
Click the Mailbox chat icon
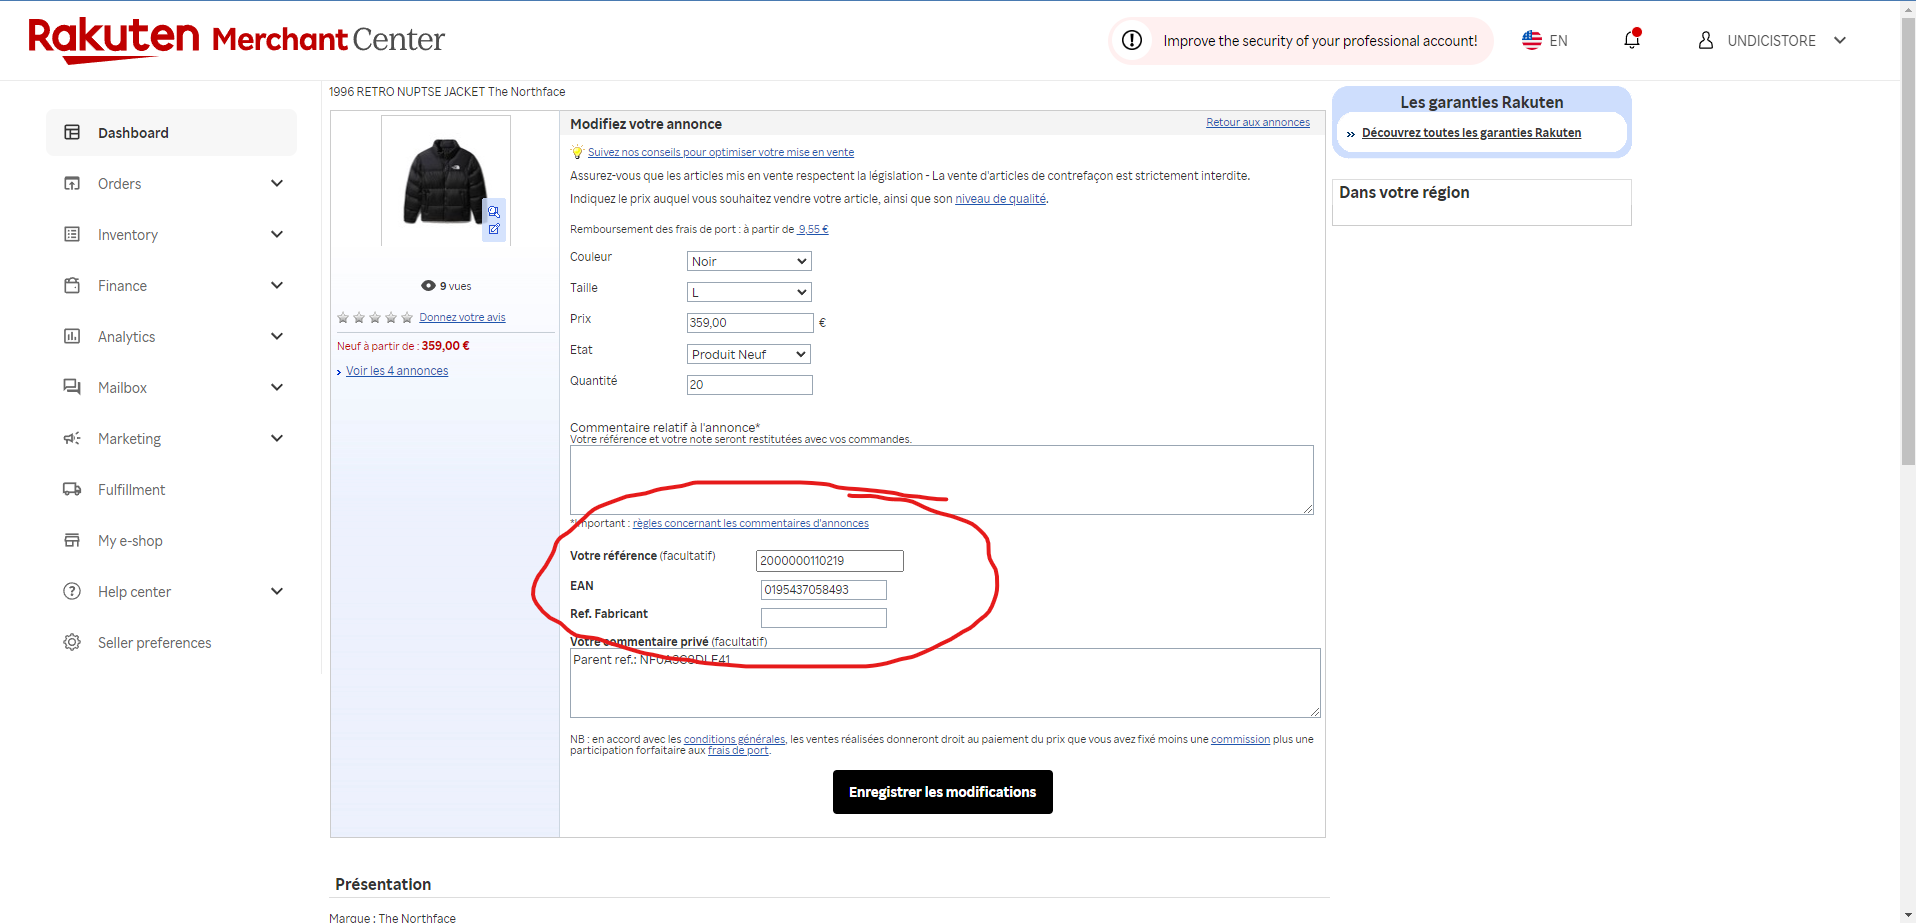[x=72, y=387]
